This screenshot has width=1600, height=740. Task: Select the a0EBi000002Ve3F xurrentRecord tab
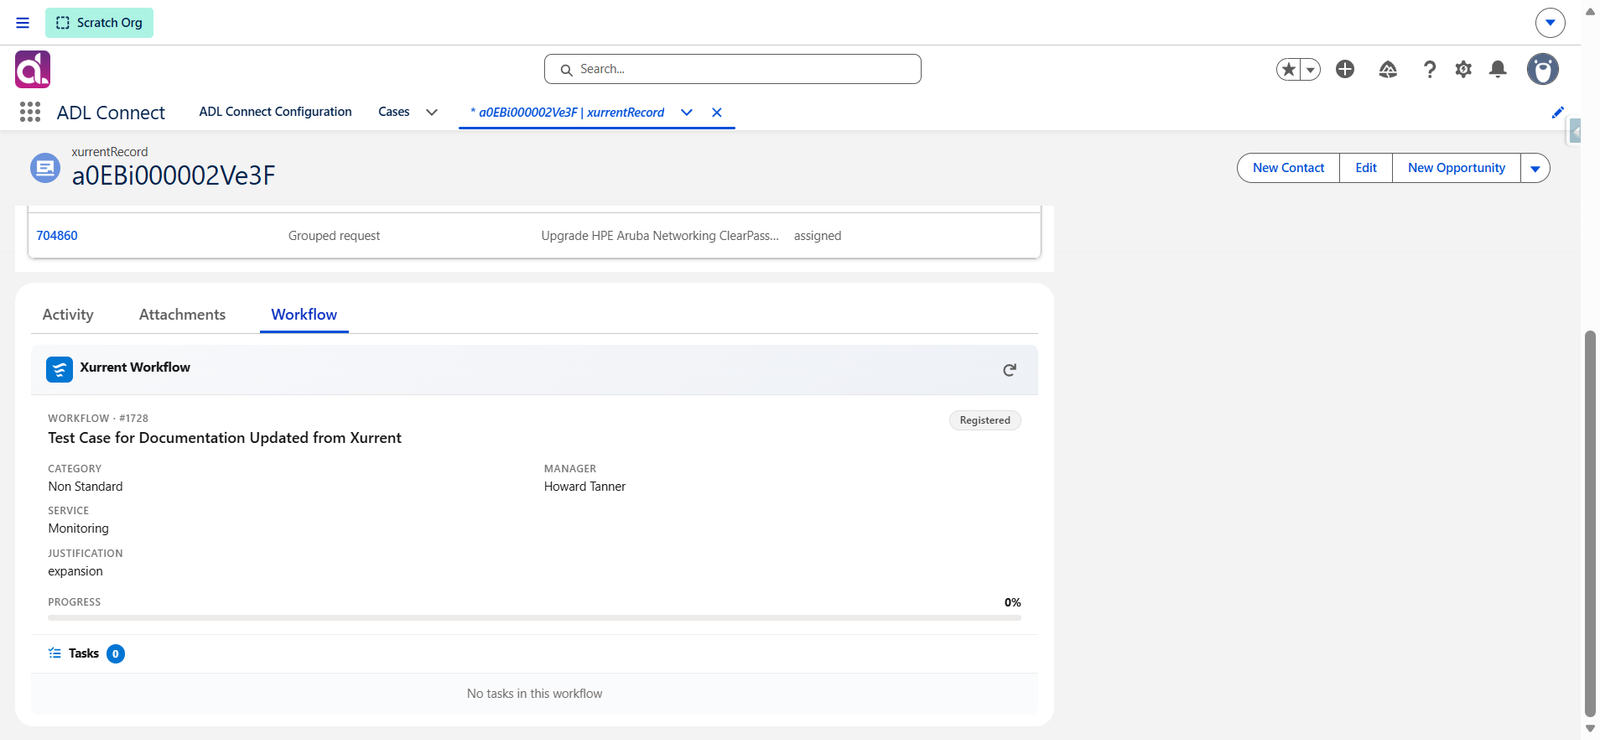[567, 112]
